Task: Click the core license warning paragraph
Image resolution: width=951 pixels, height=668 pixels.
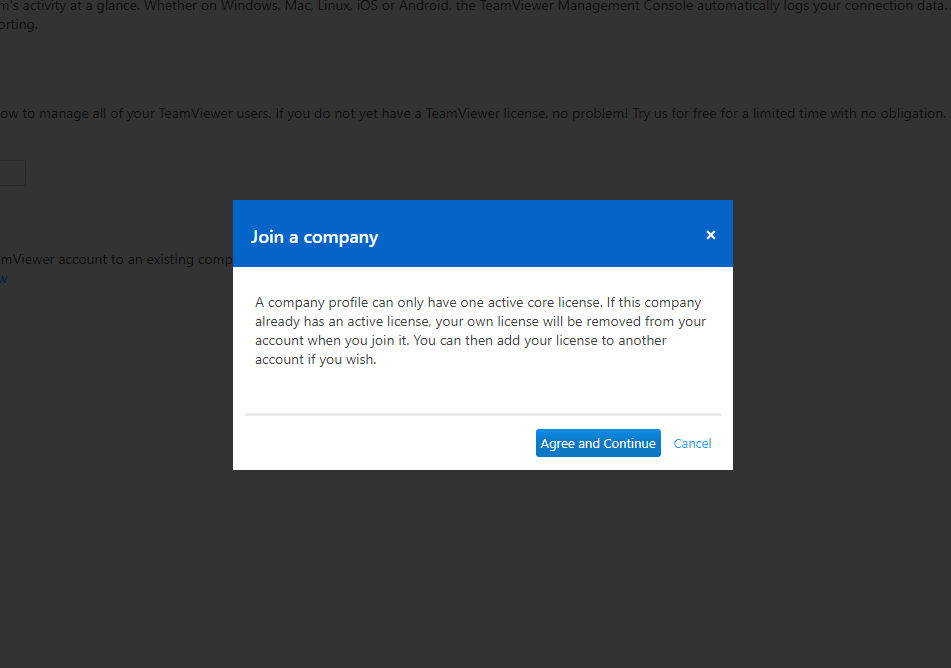Action: 480,331
